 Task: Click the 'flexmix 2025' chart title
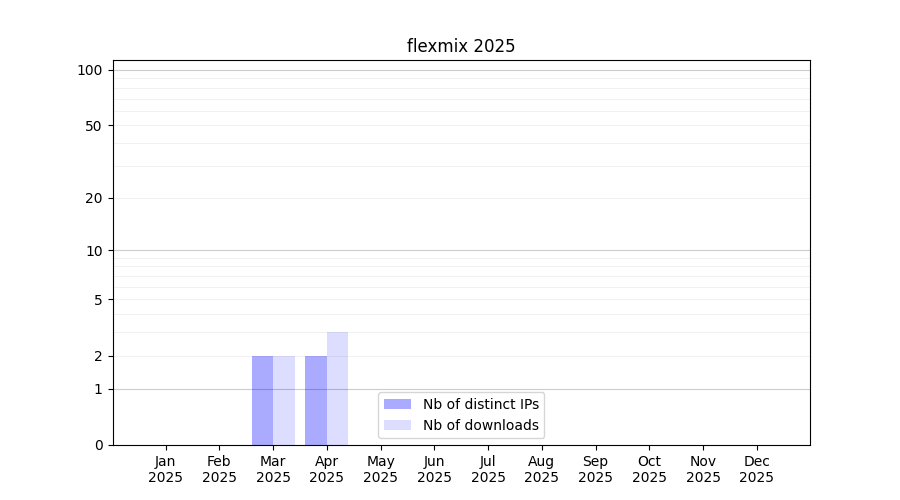point(461,46)
